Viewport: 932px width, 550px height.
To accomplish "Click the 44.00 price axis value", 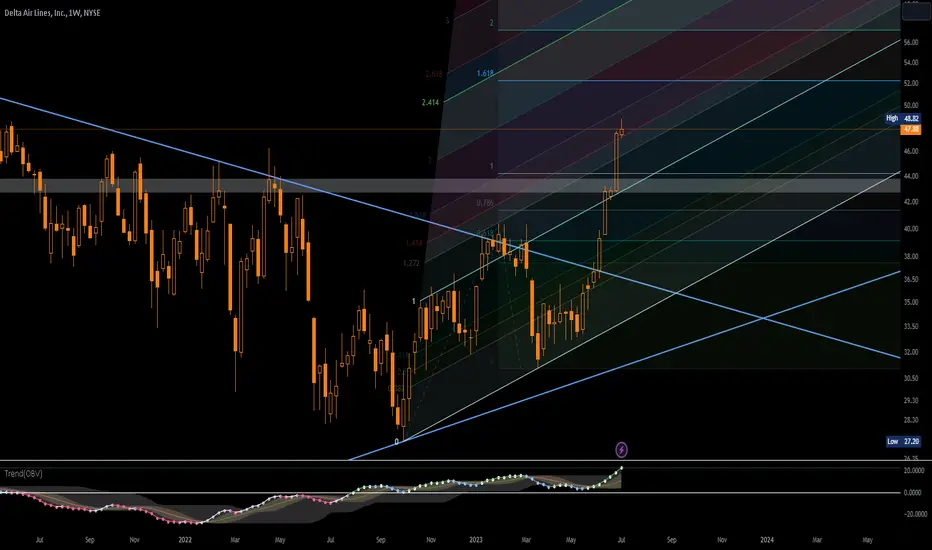I will (911, 176).
